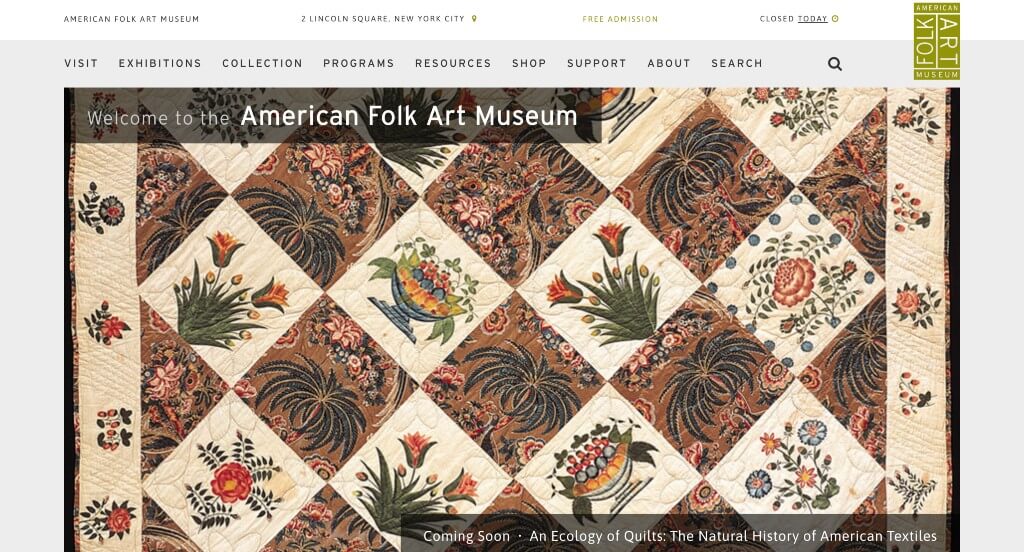The width and height of the screenshot is (1024, 552).
Task: Open the Collection menu
Action: (x=263, y=63)
